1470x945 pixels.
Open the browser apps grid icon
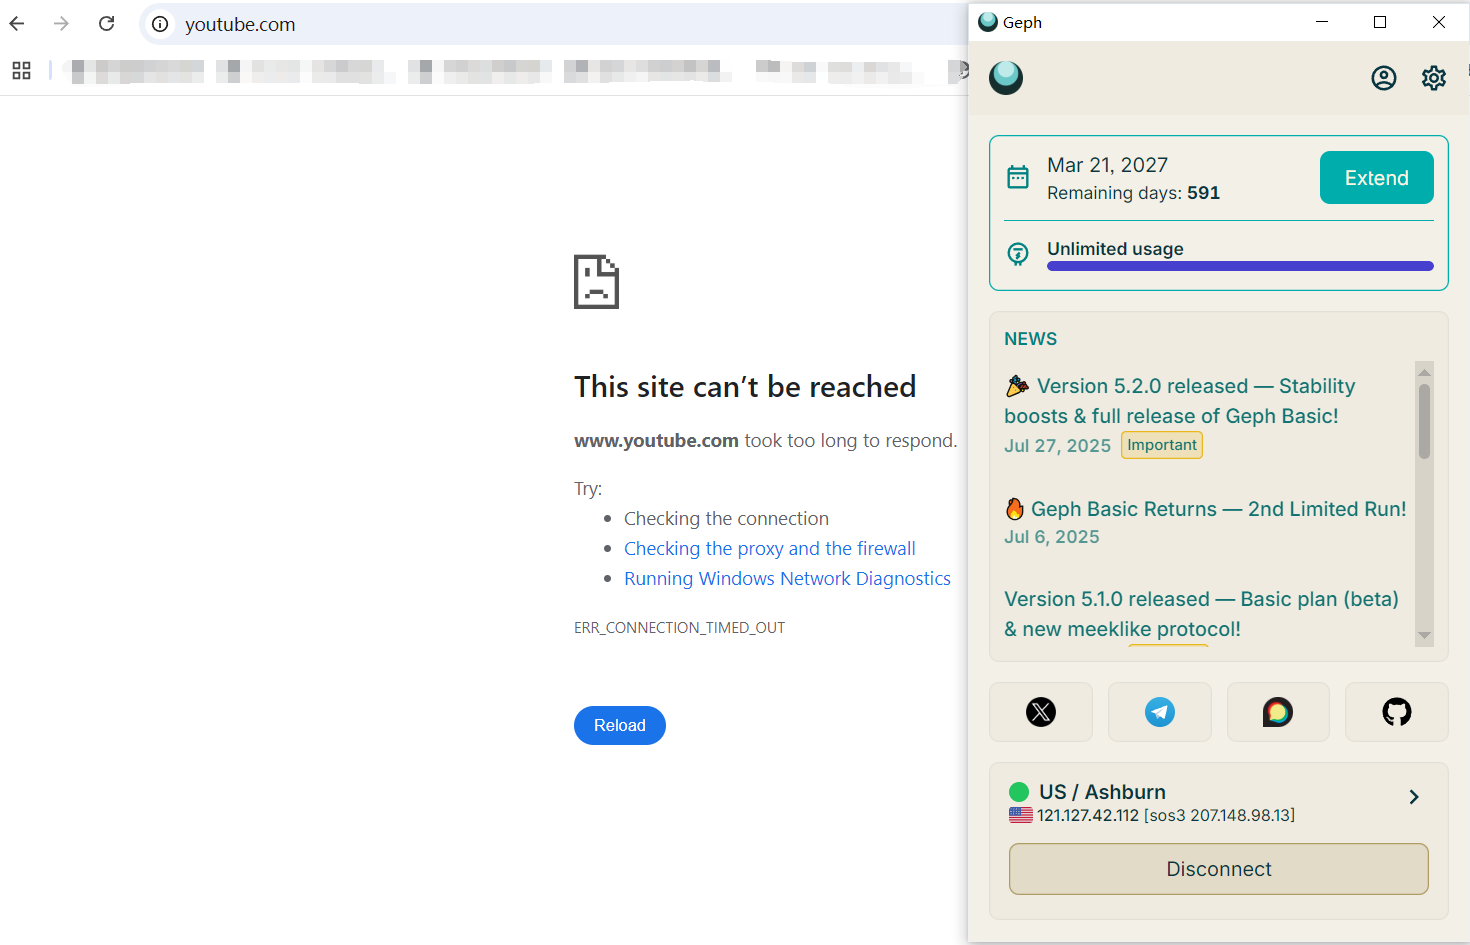pyautogui.click(x=21, y=70)
